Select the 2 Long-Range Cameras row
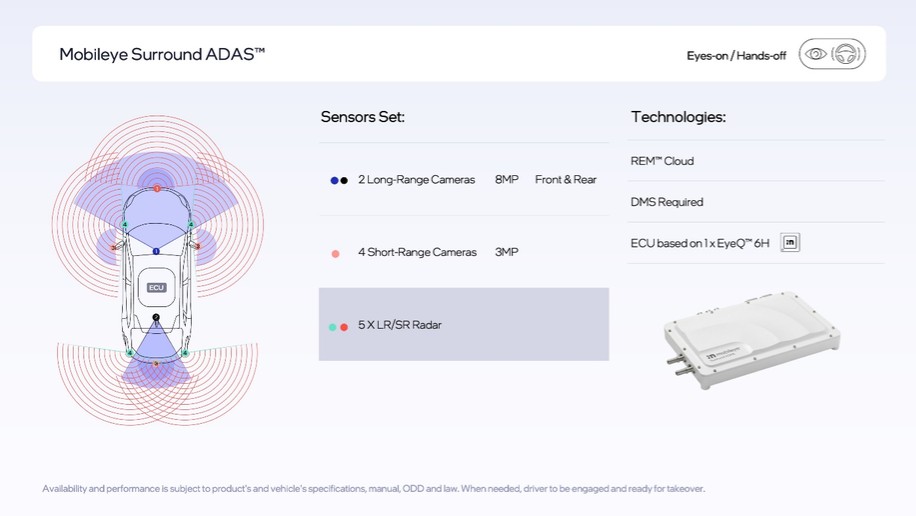The image size is (916, 516). (x=463, y=180)
